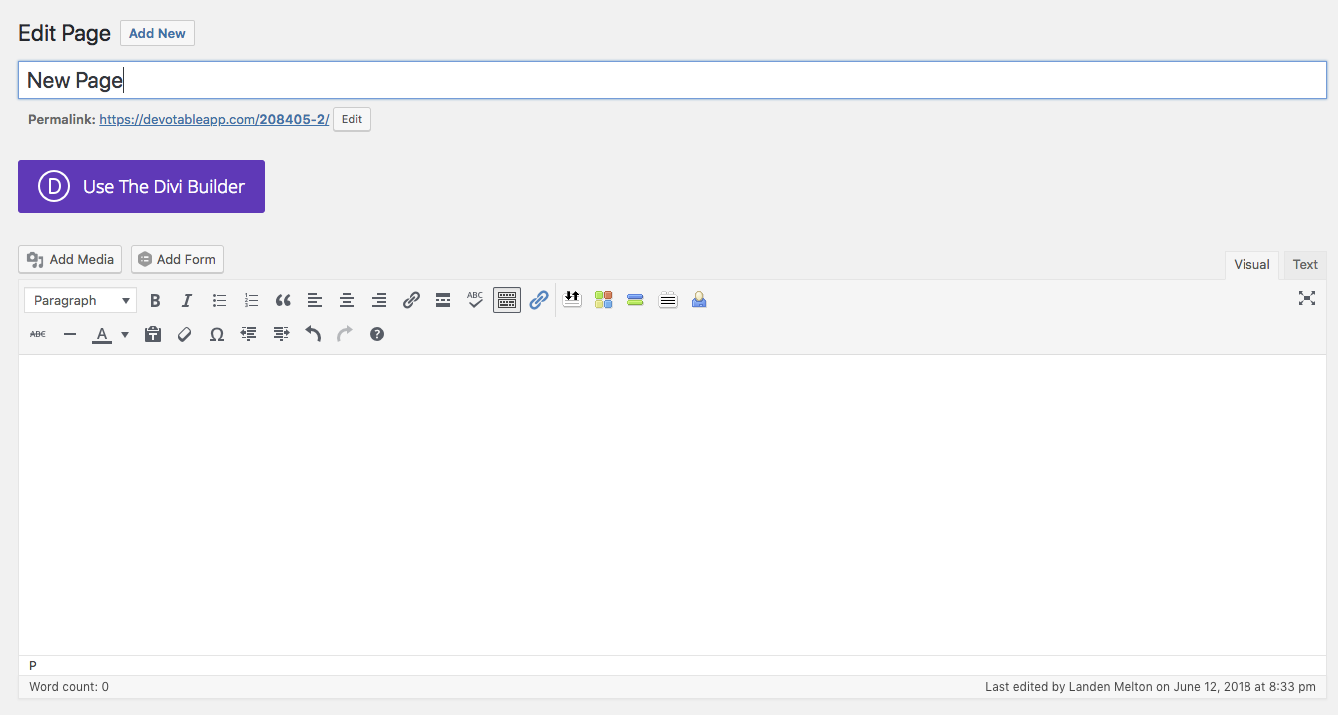Click the Last edited by Landen Melton text
The height and width of the screenshot is (715, 1338).
[1150, 687]
